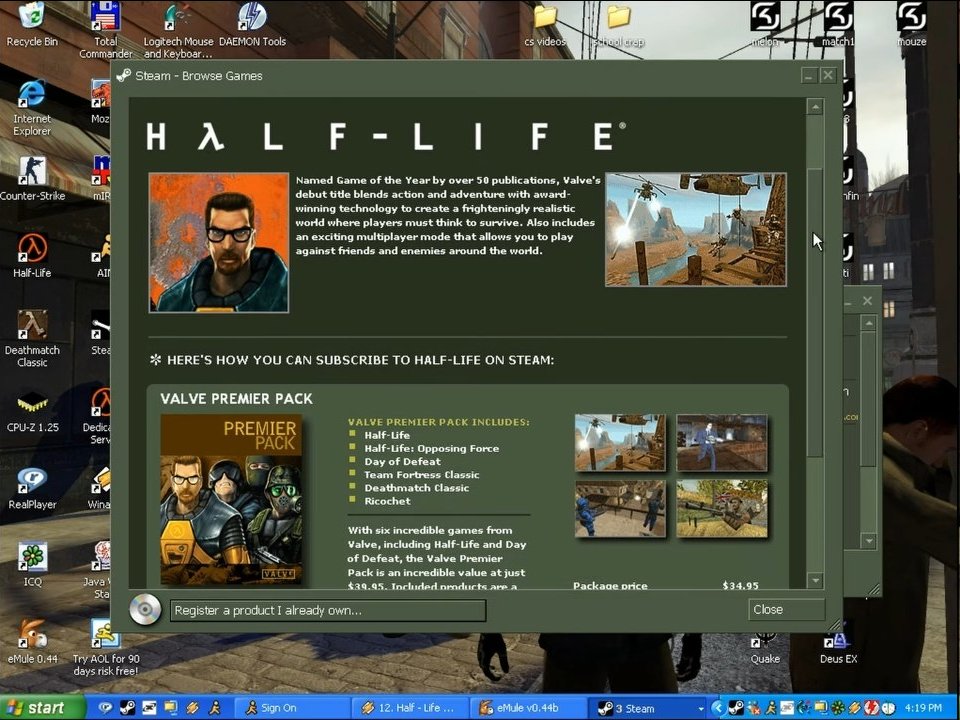This screenshot has width=960, height=720.
Task: Switch to eMule v0.44b taskbar item
Action: click(528, 708)
